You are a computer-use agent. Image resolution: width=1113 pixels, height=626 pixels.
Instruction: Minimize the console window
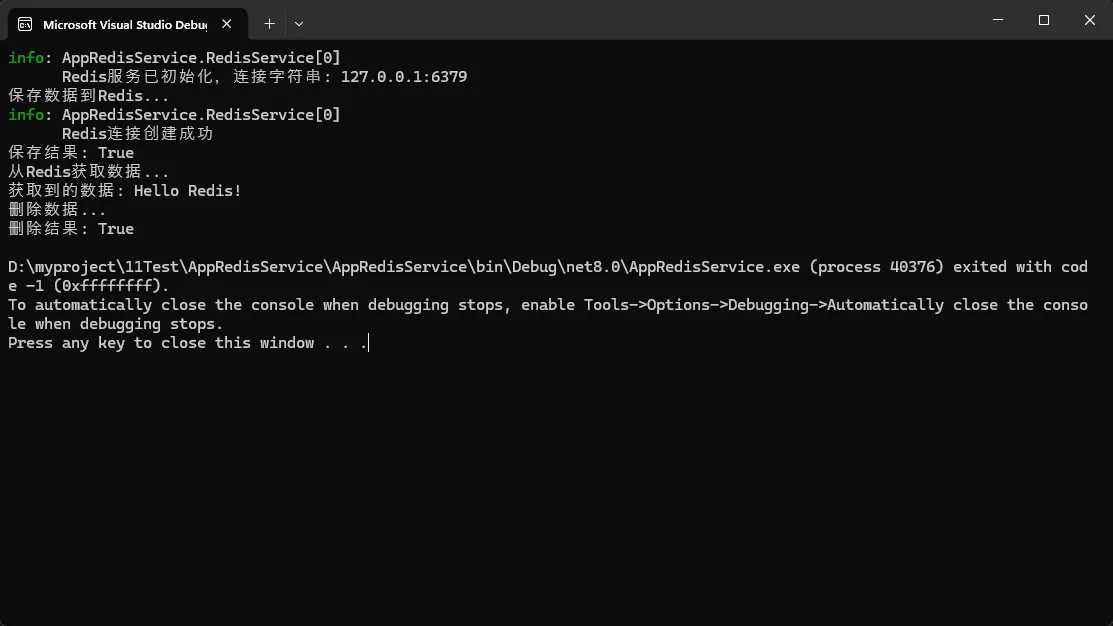click(998, 20)
